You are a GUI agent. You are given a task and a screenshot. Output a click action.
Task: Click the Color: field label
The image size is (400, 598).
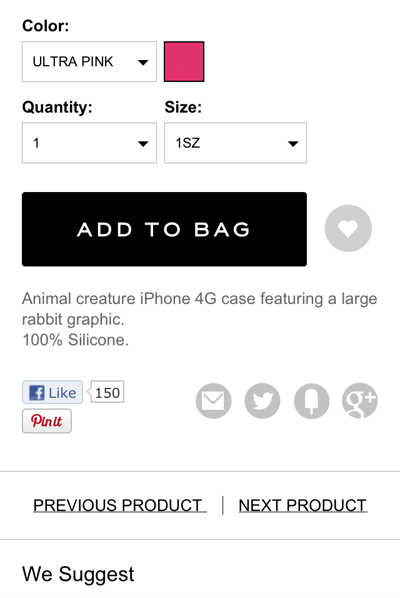click(x=46, y=26)
